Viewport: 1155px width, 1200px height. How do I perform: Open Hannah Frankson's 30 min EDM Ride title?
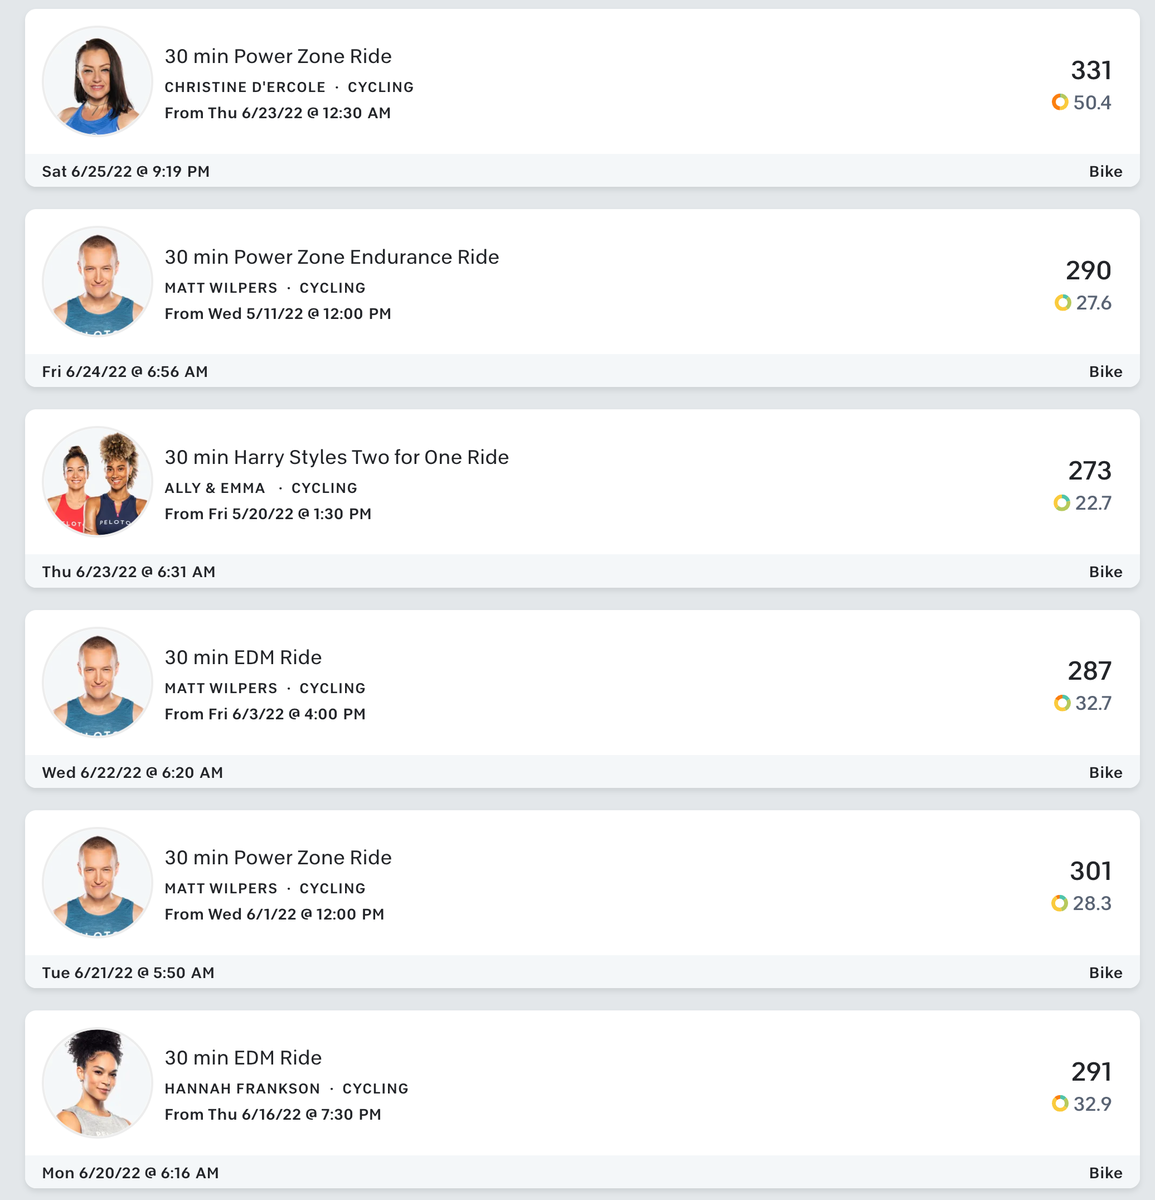click(243, 1058)
